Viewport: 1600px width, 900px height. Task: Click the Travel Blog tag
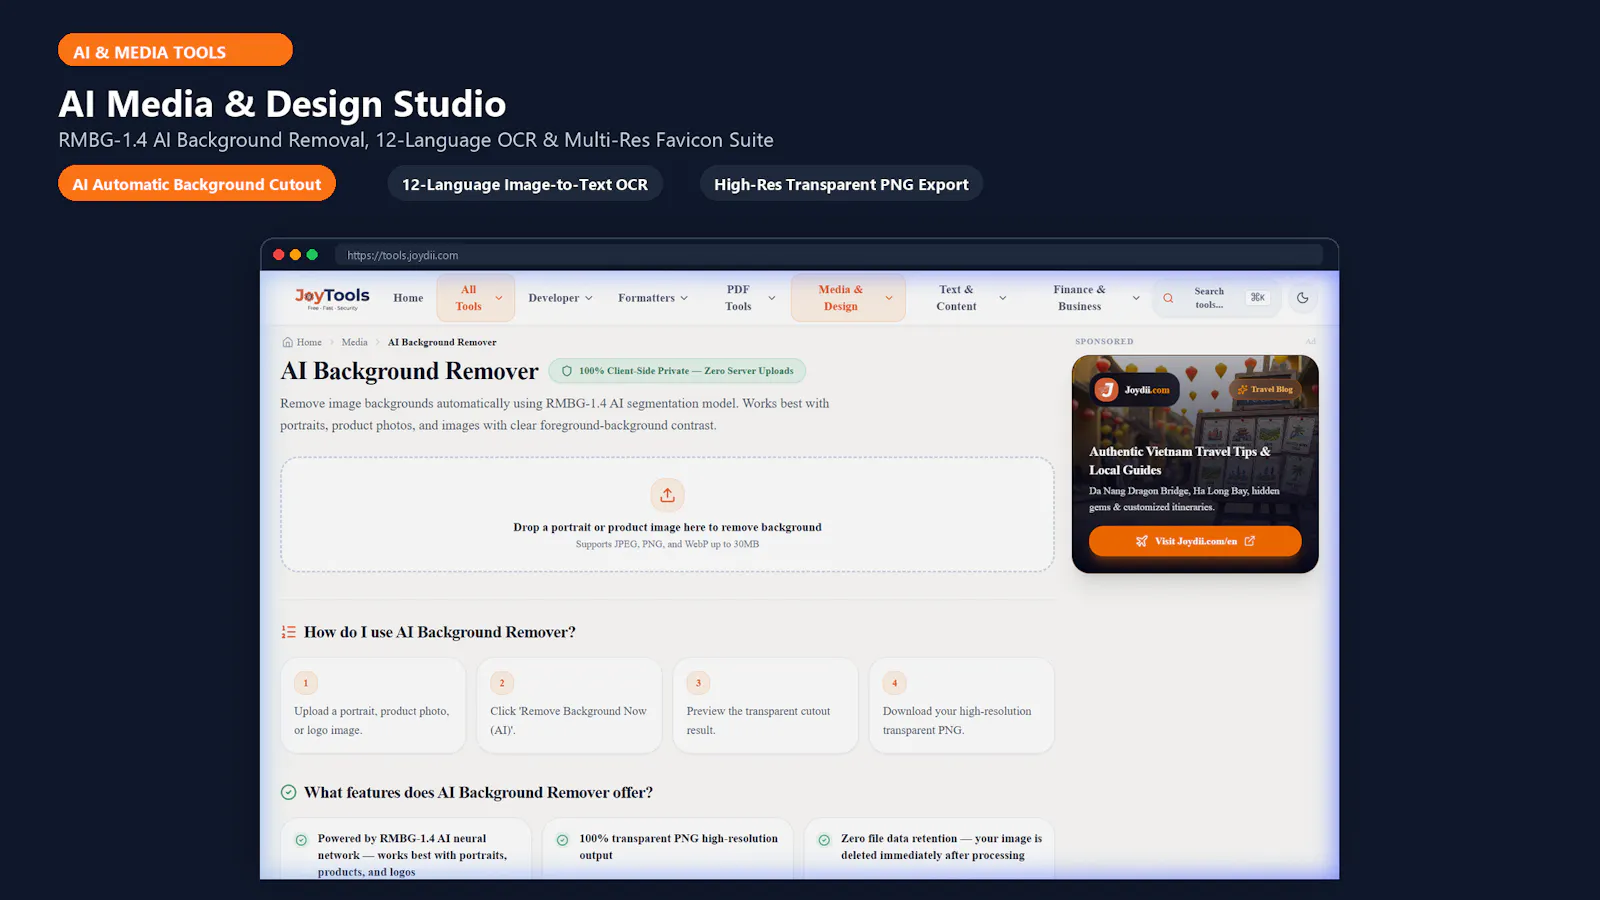click(1265, 390)
